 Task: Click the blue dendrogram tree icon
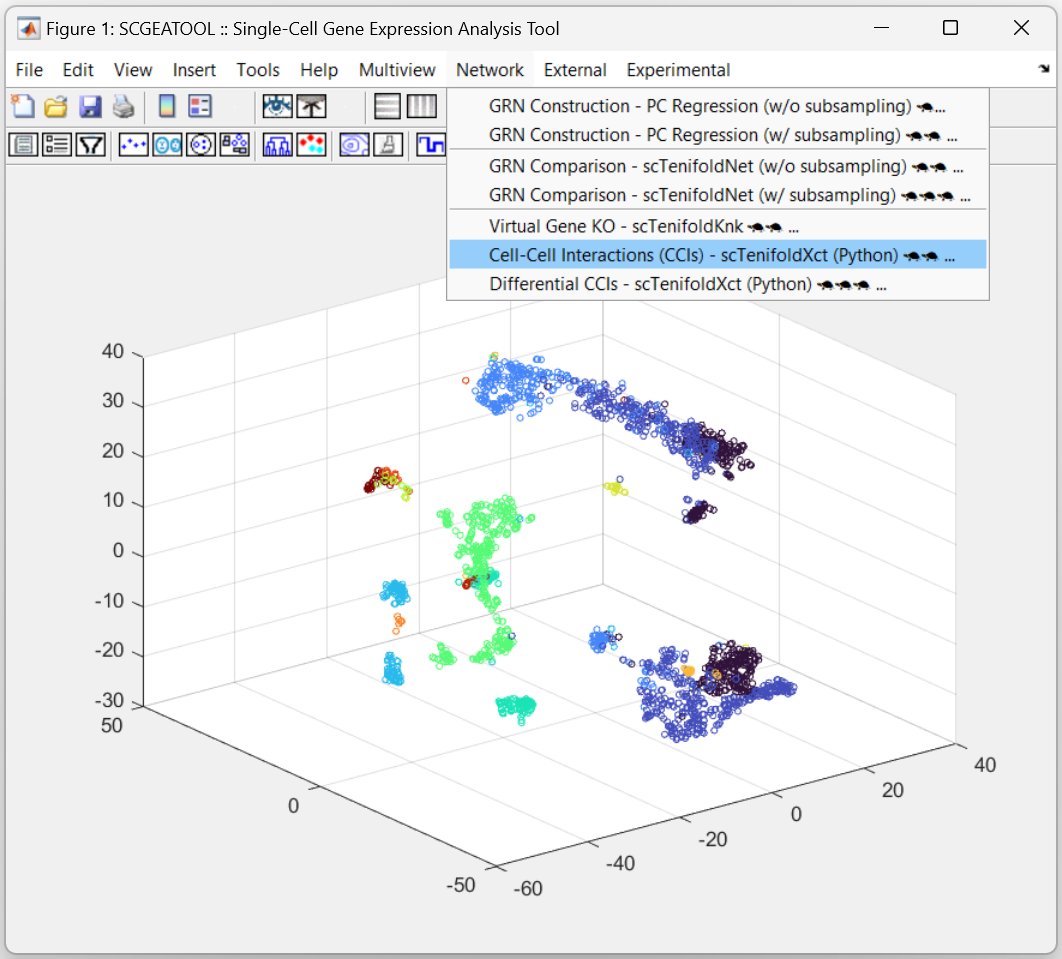278,145
